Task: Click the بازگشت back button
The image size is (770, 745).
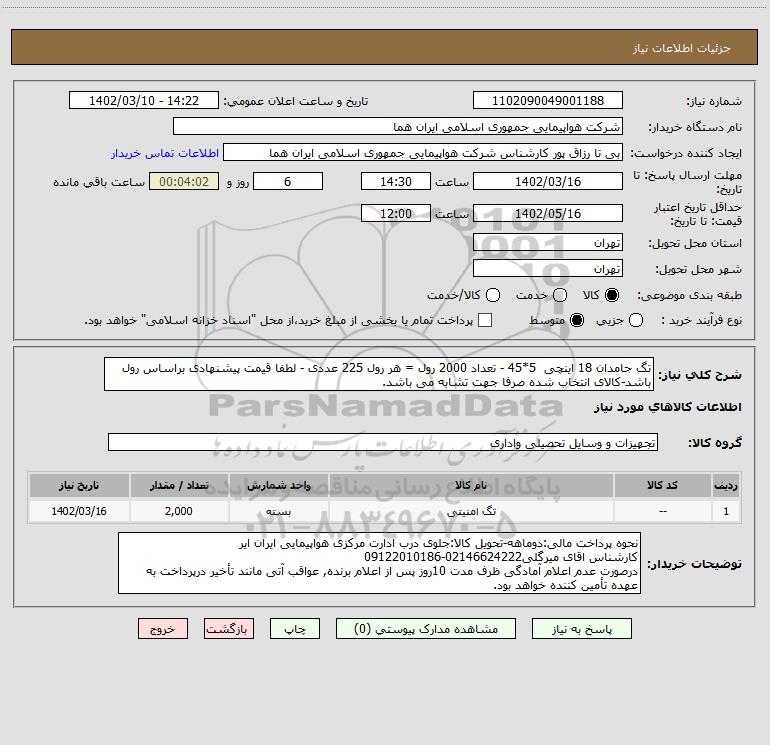Action: pos(229,629)
